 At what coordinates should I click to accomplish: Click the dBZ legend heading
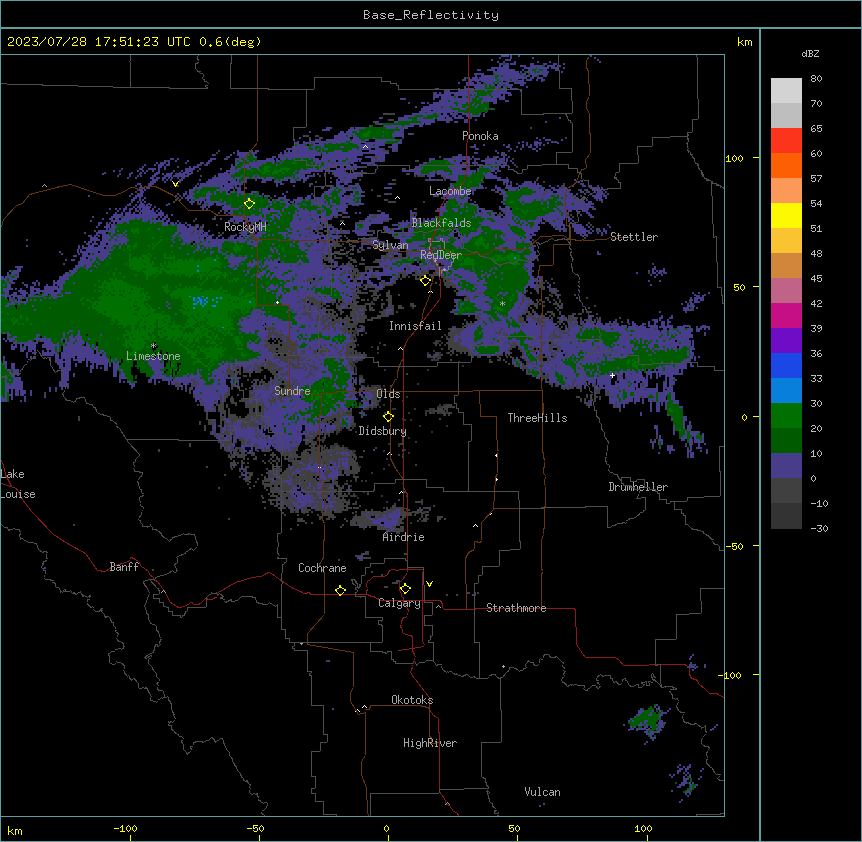click(x=810, y=54)
